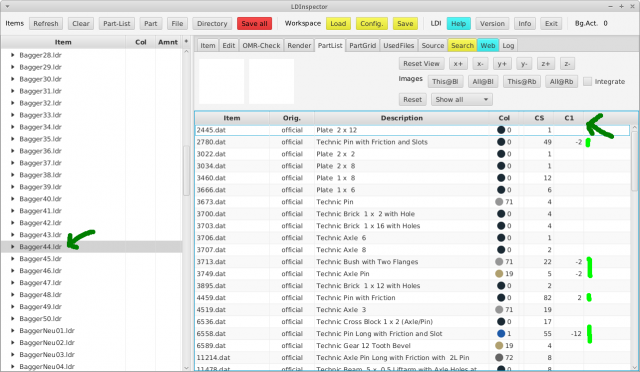Click the Info button
Viewport: 640px width, 372px height.
(524, 24)
